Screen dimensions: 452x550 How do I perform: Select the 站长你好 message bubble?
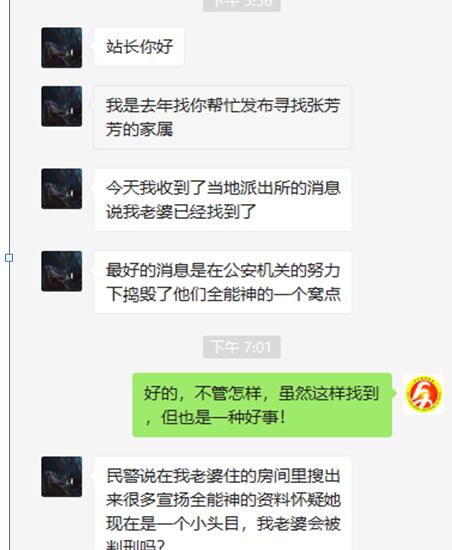pos(139,47)
